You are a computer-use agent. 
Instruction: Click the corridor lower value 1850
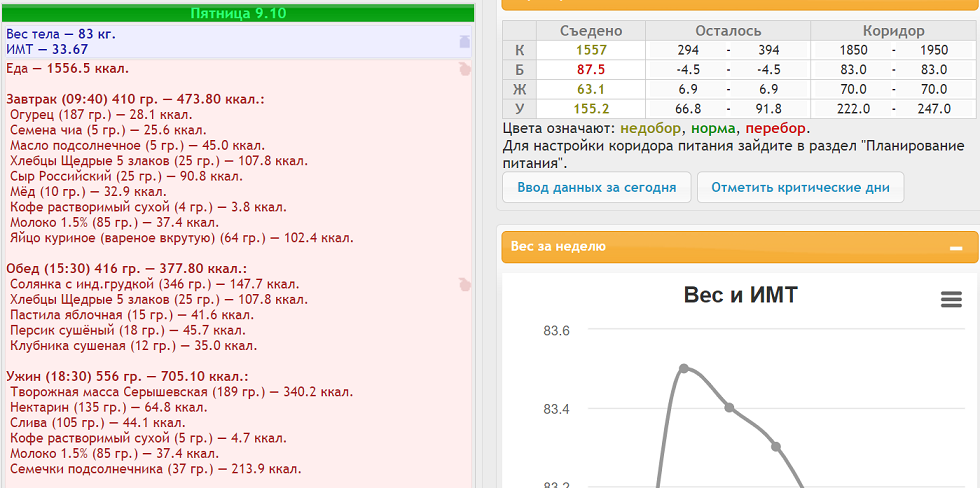click(854, 51)
